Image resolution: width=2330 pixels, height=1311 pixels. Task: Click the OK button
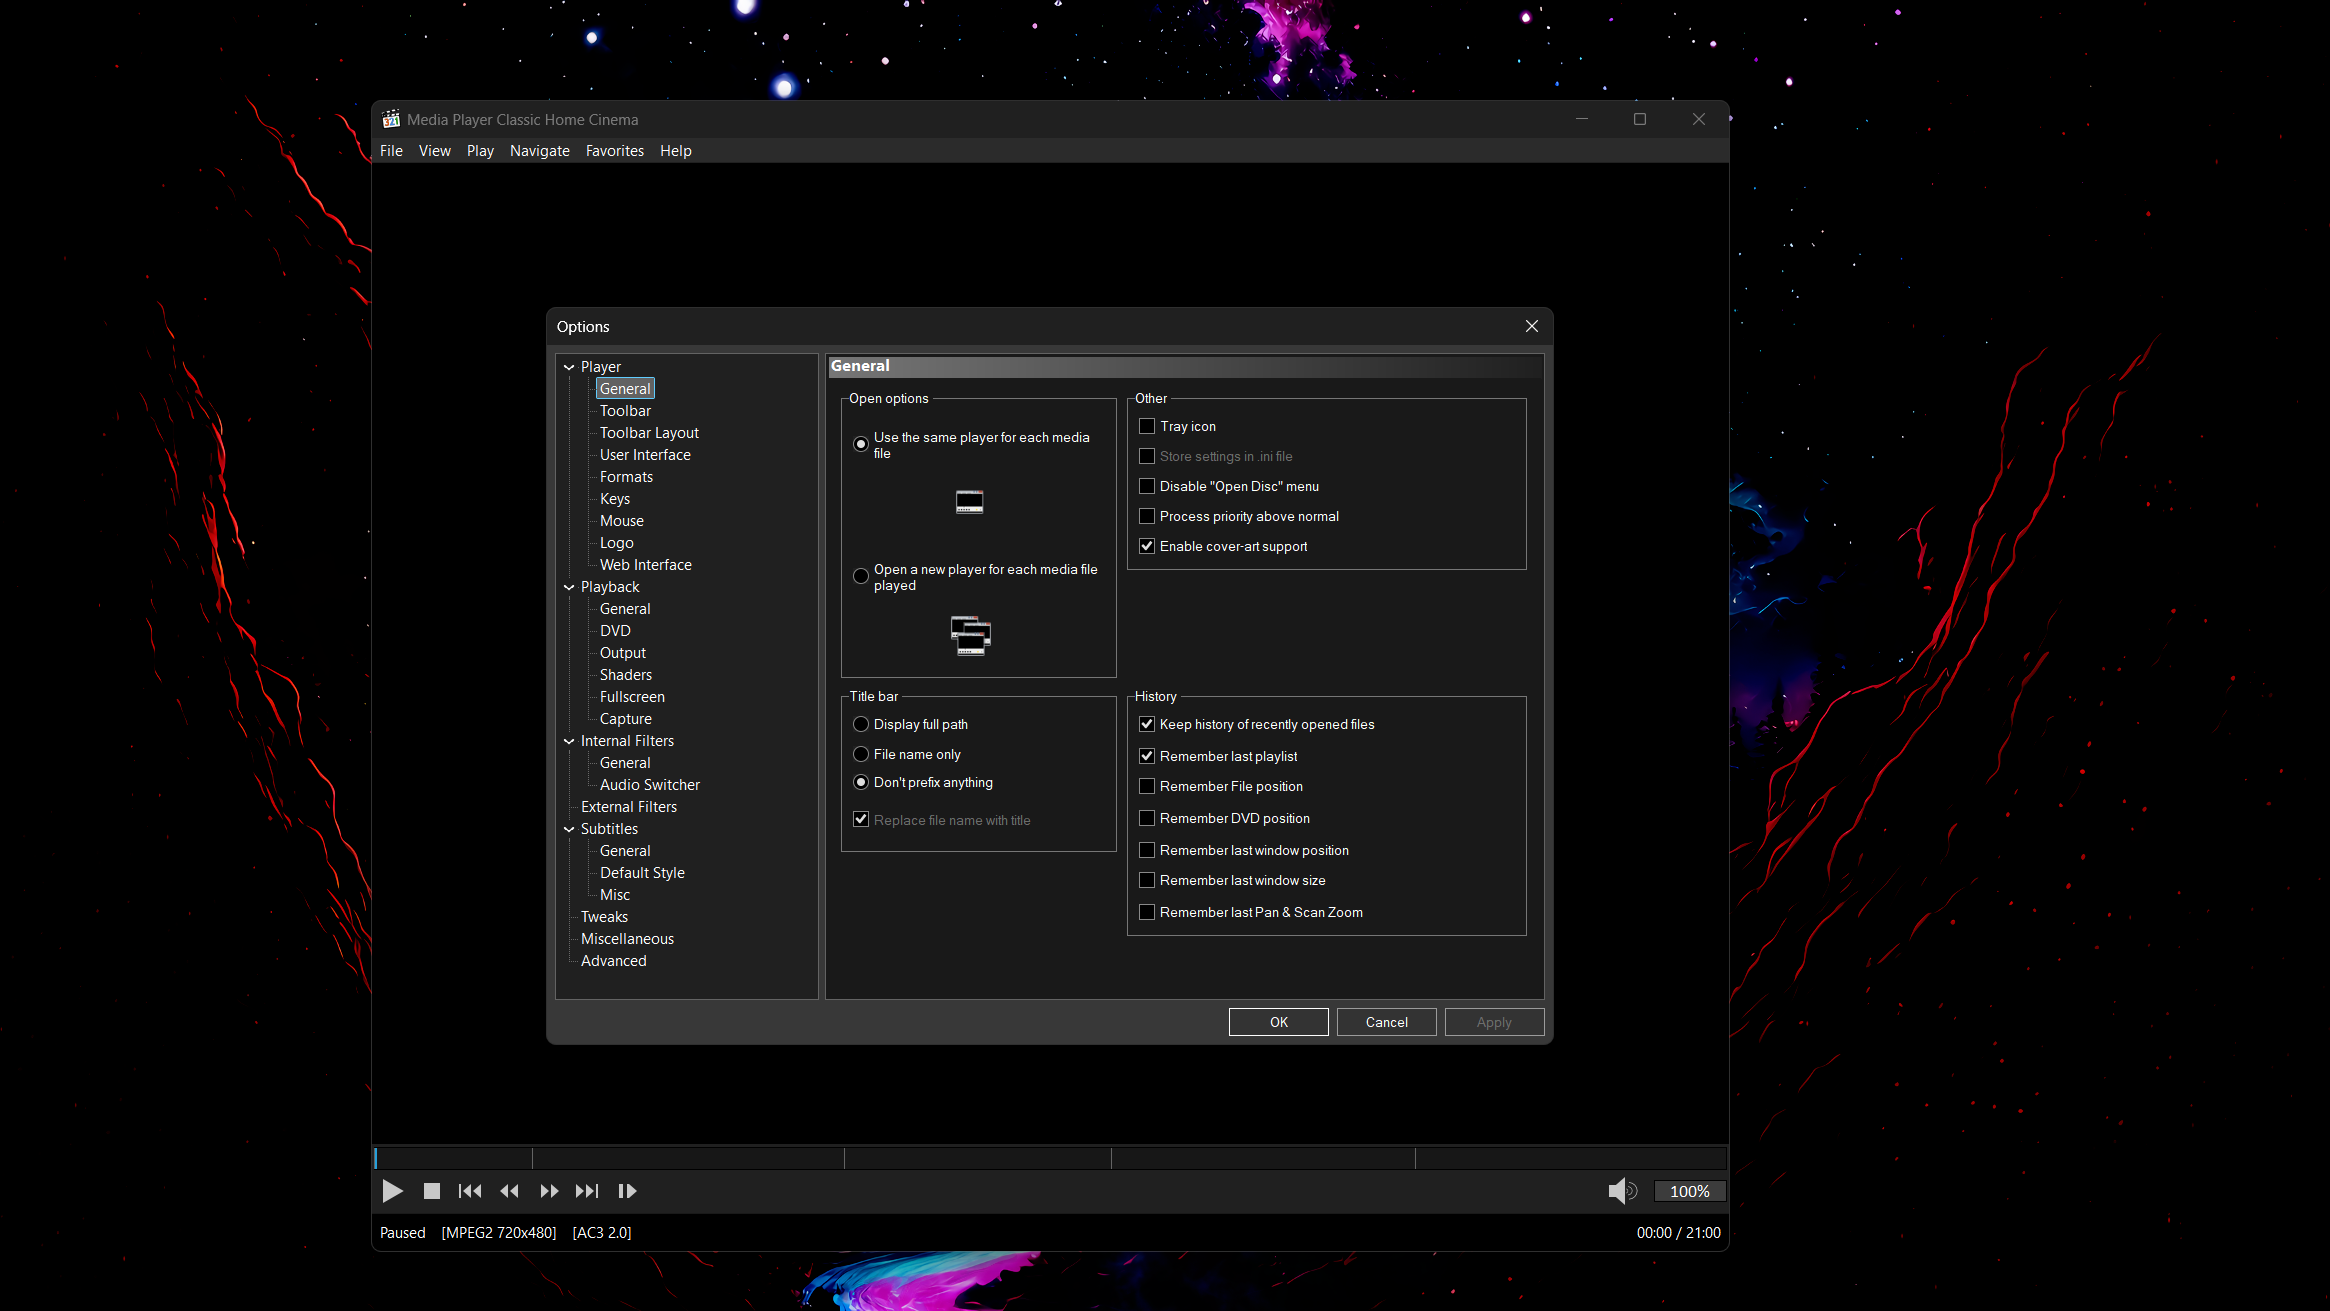click(x=1278, y=1022)
